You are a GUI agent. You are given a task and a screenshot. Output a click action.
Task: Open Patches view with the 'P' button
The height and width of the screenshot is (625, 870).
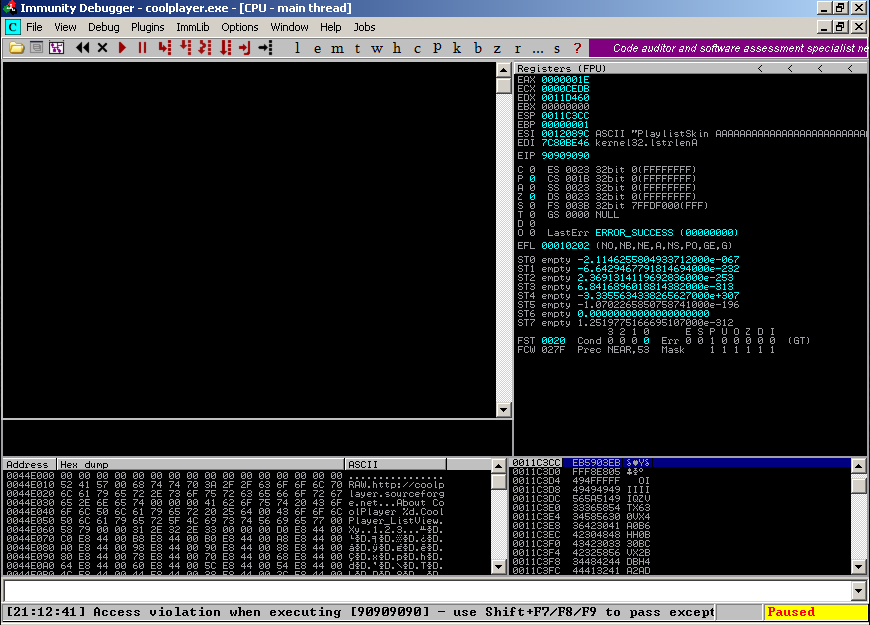pos(437,48)
